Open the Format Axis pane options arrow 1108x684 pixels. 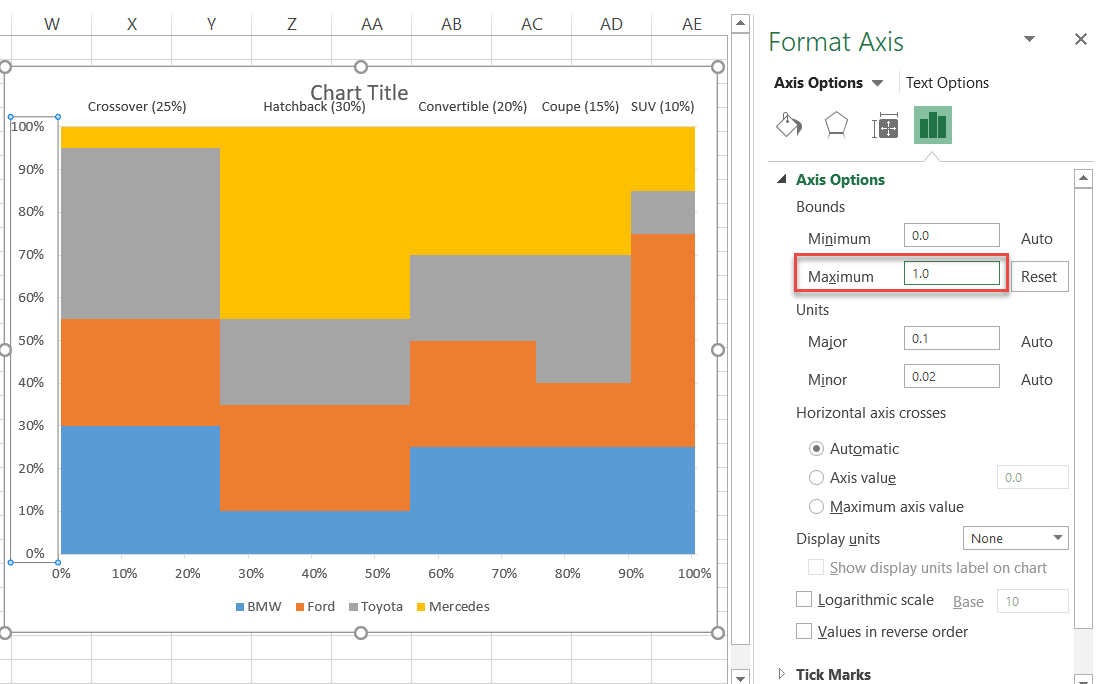[1030, 39]
